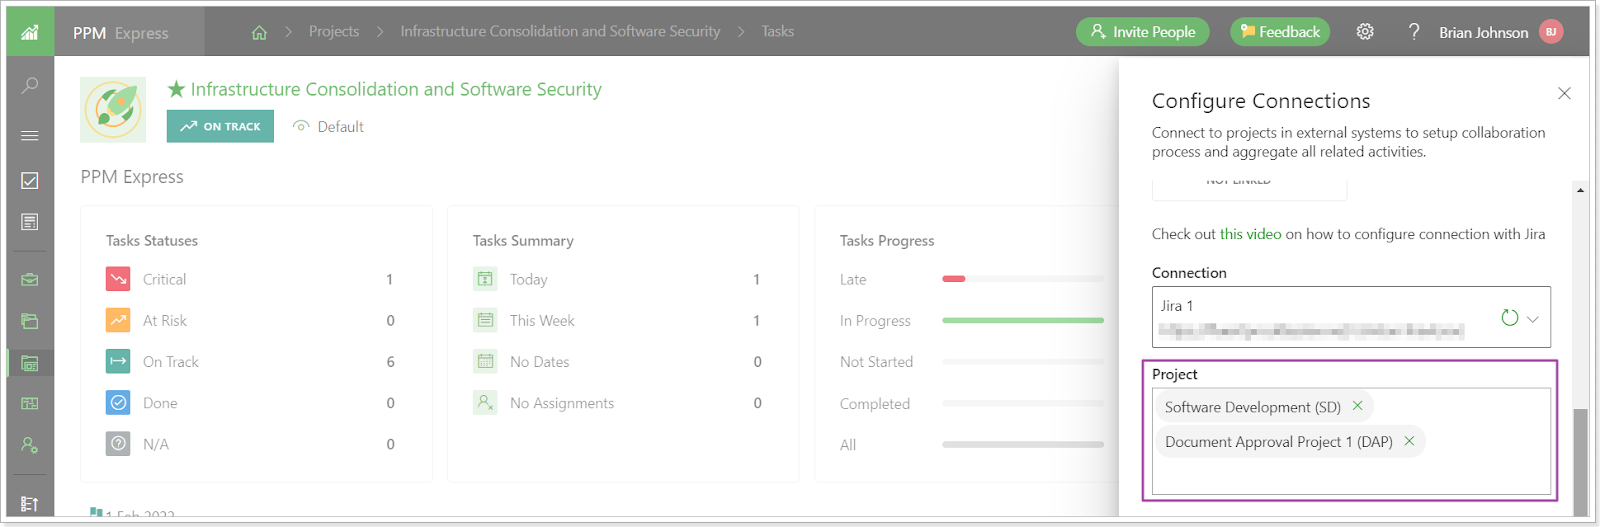Screen dimensions: 1600x527
Task: Click the home icon in breadcrumb
Action: pos(259,32)
